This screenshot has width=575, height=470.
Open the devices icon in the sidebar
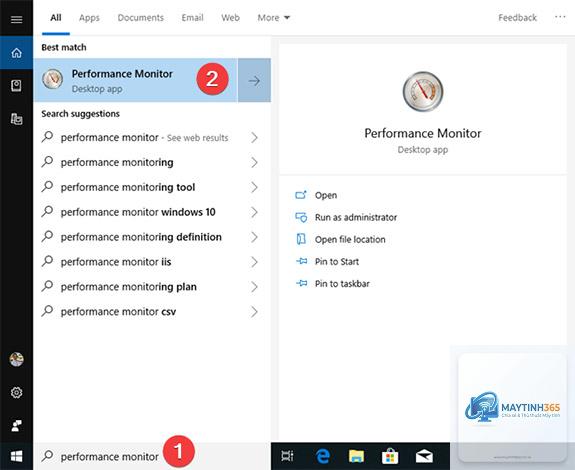(x=16, y=119)
